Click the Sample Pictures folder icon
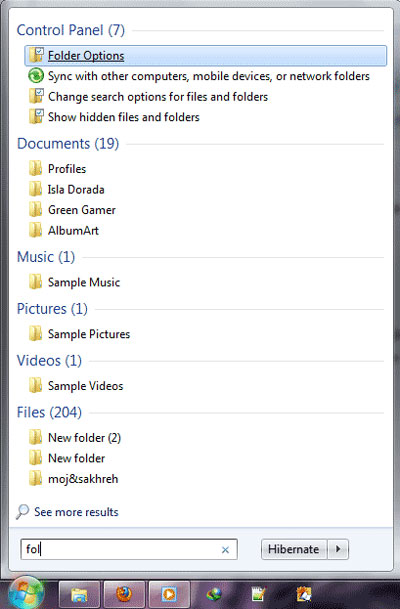Viewport: 400px width, 609px height. (x=35, y=334)
